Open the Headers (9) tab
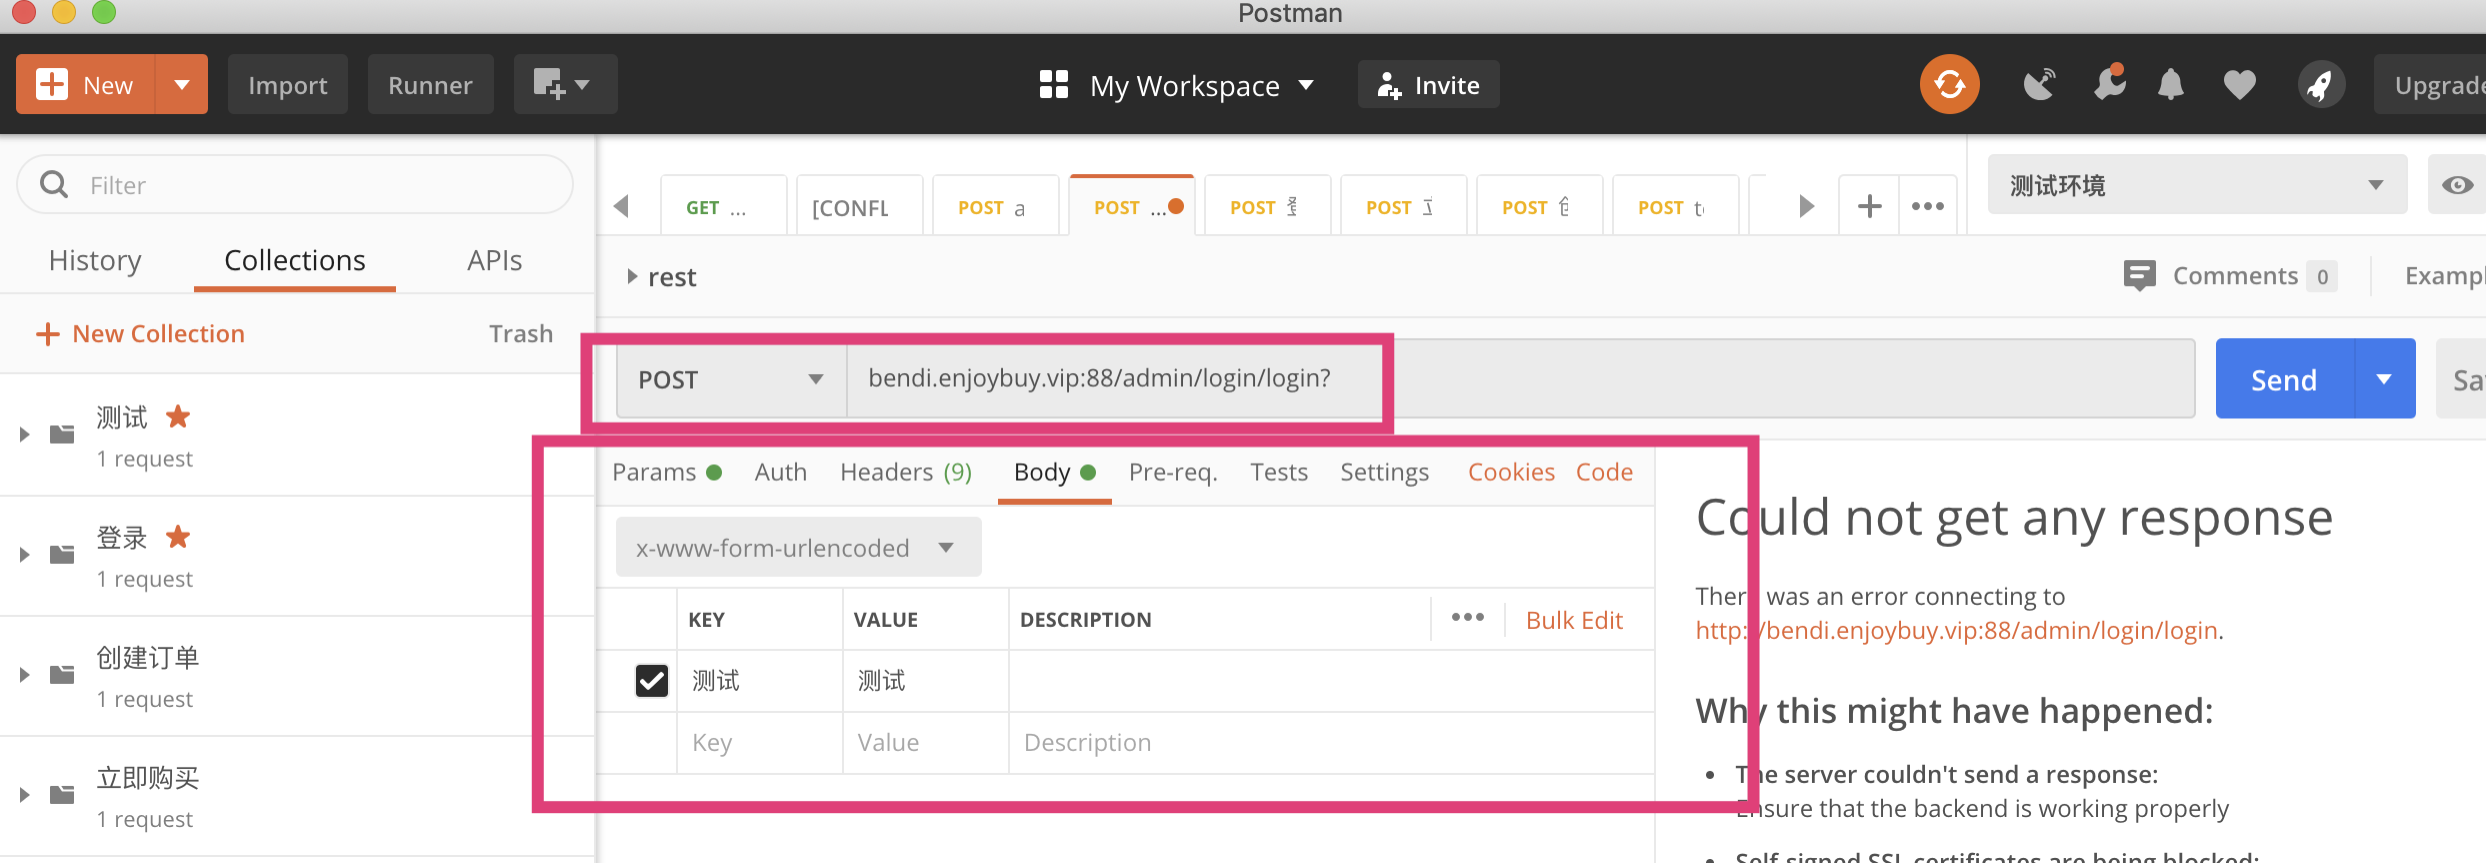 906,472
